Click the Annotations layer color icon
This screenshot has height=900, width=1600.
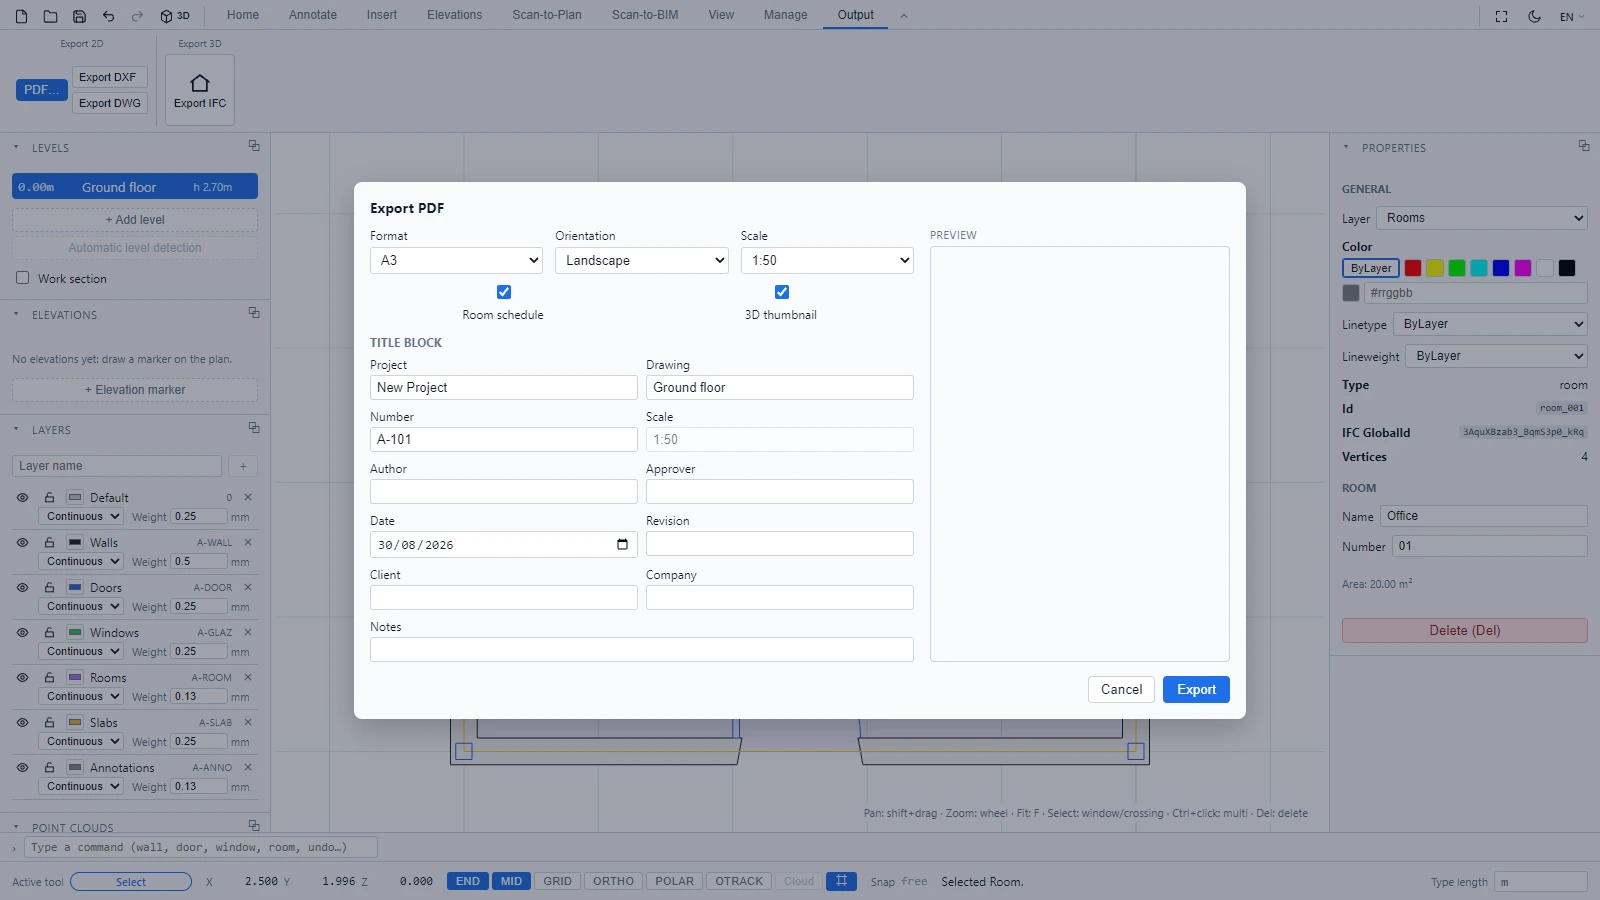click(75, 767)
